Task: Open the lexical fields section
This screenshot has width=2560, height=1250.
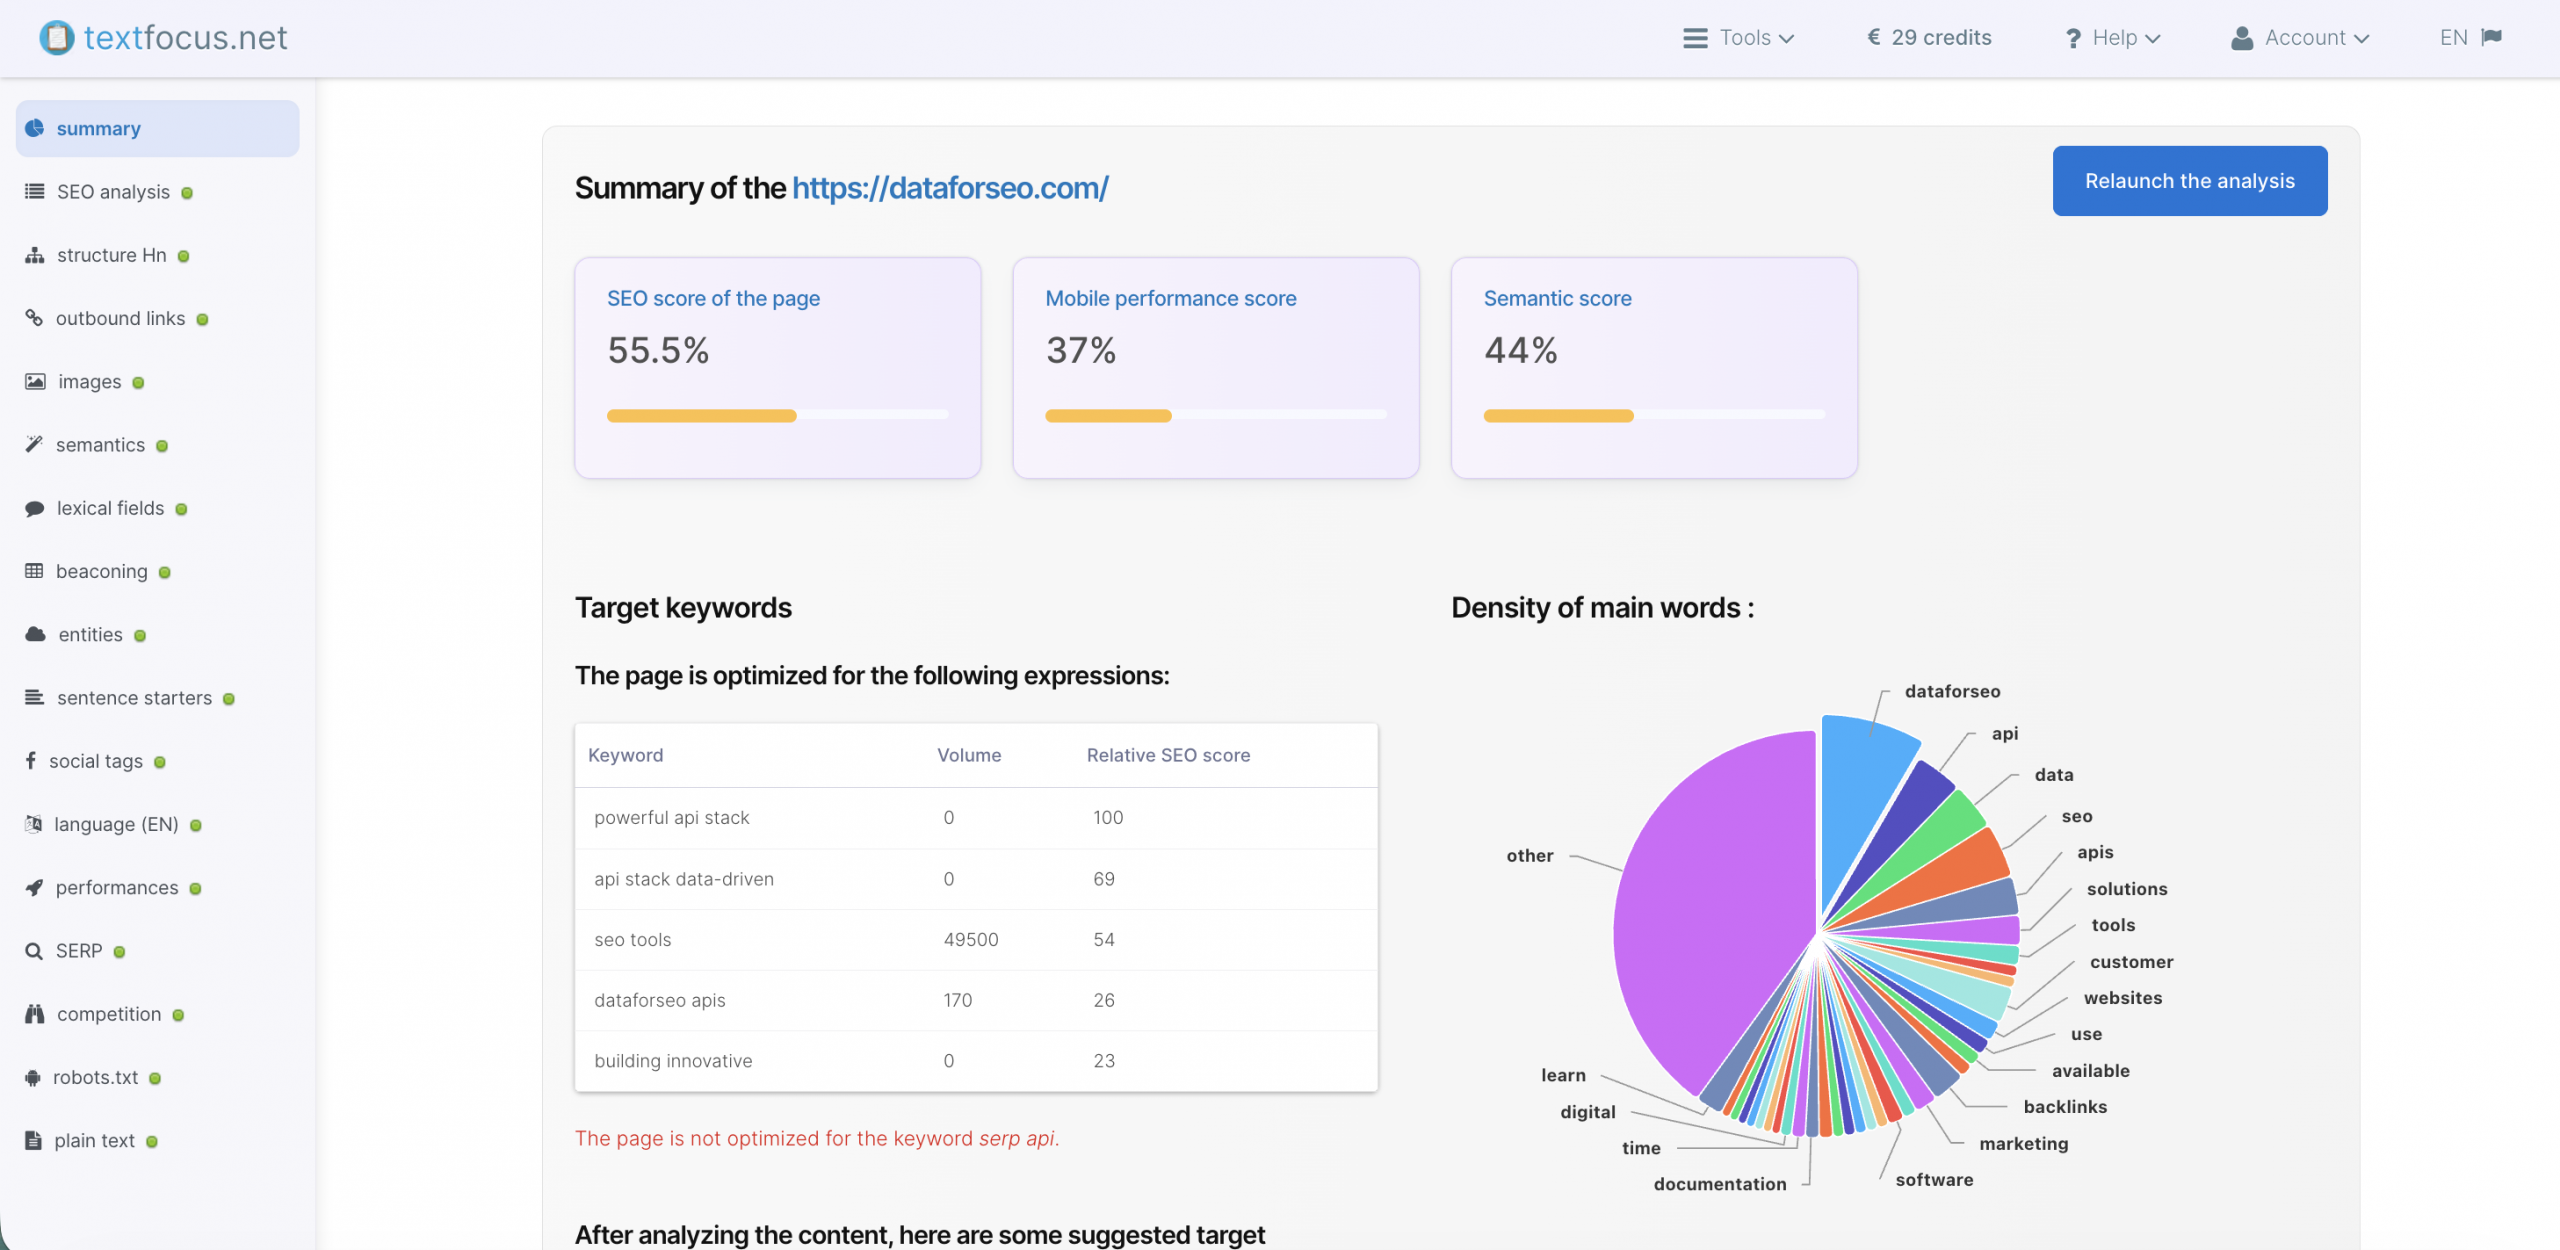Action: coord(110,508)
